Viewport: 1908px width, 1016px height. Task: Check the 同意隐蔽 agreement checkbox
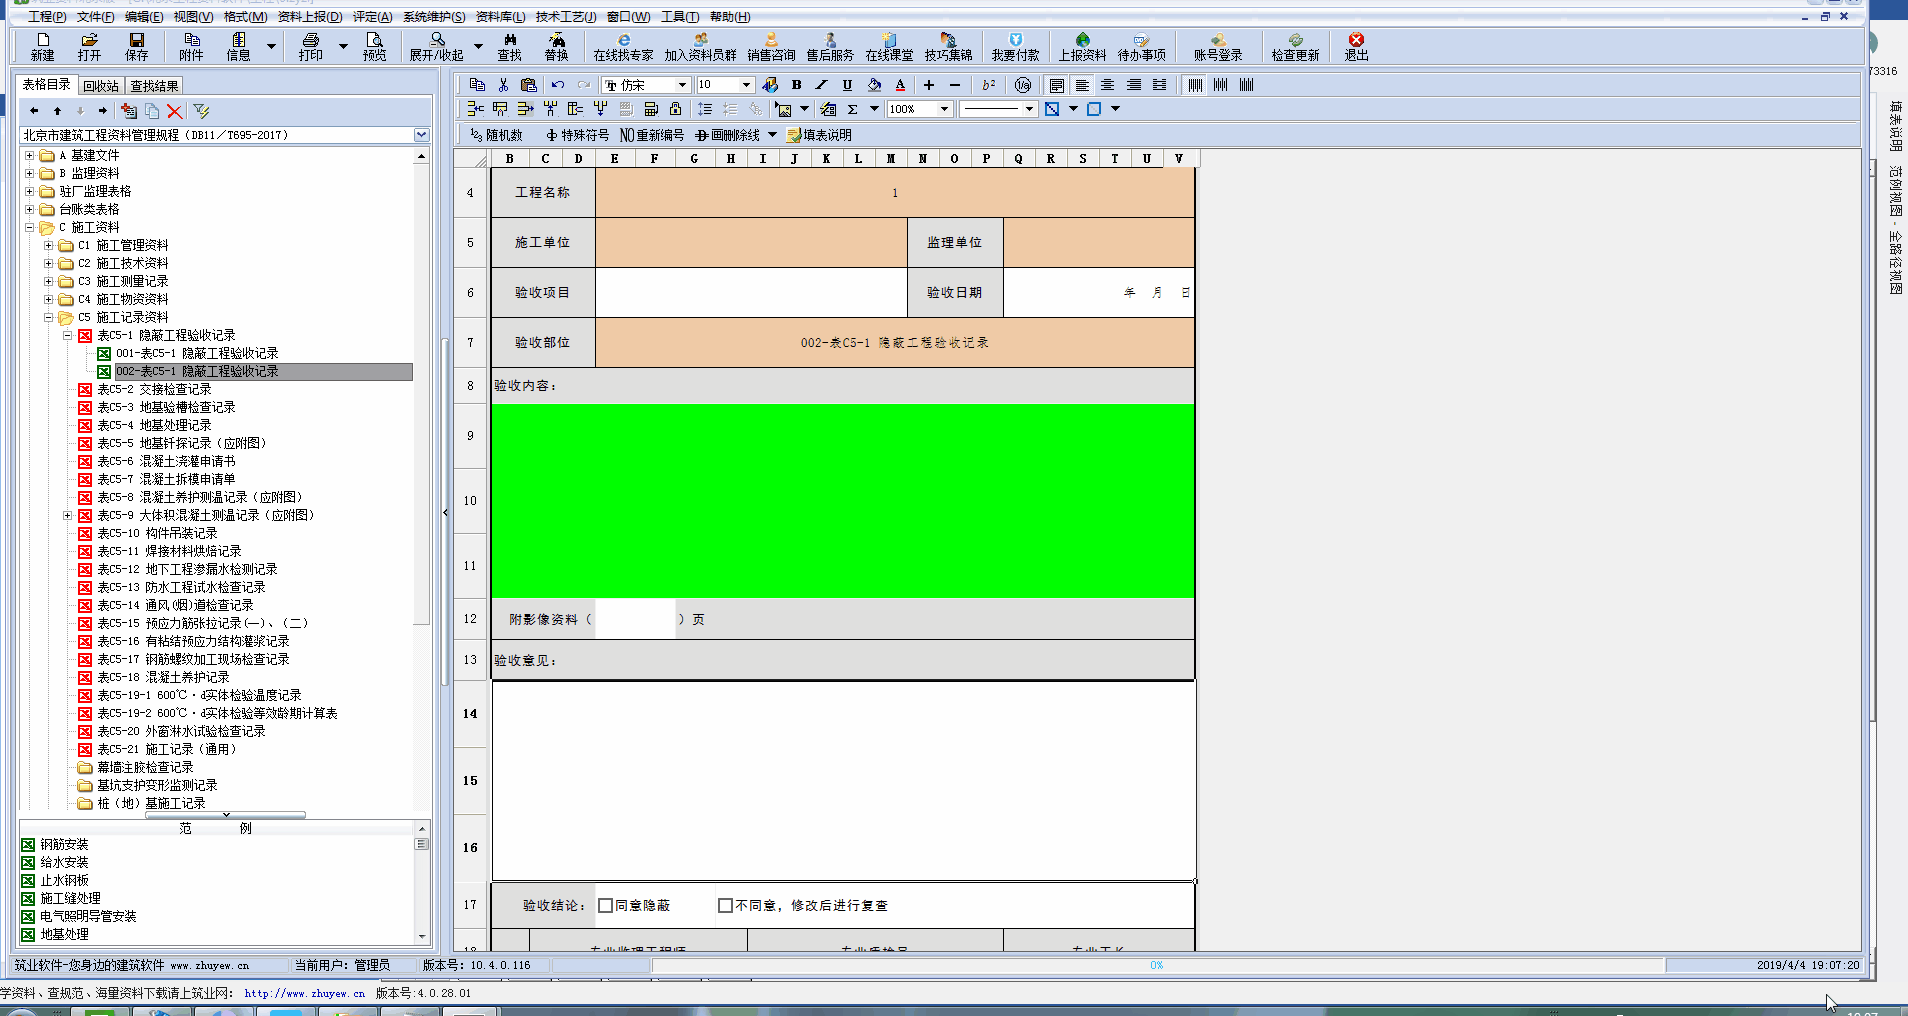[x=604, y=905]
